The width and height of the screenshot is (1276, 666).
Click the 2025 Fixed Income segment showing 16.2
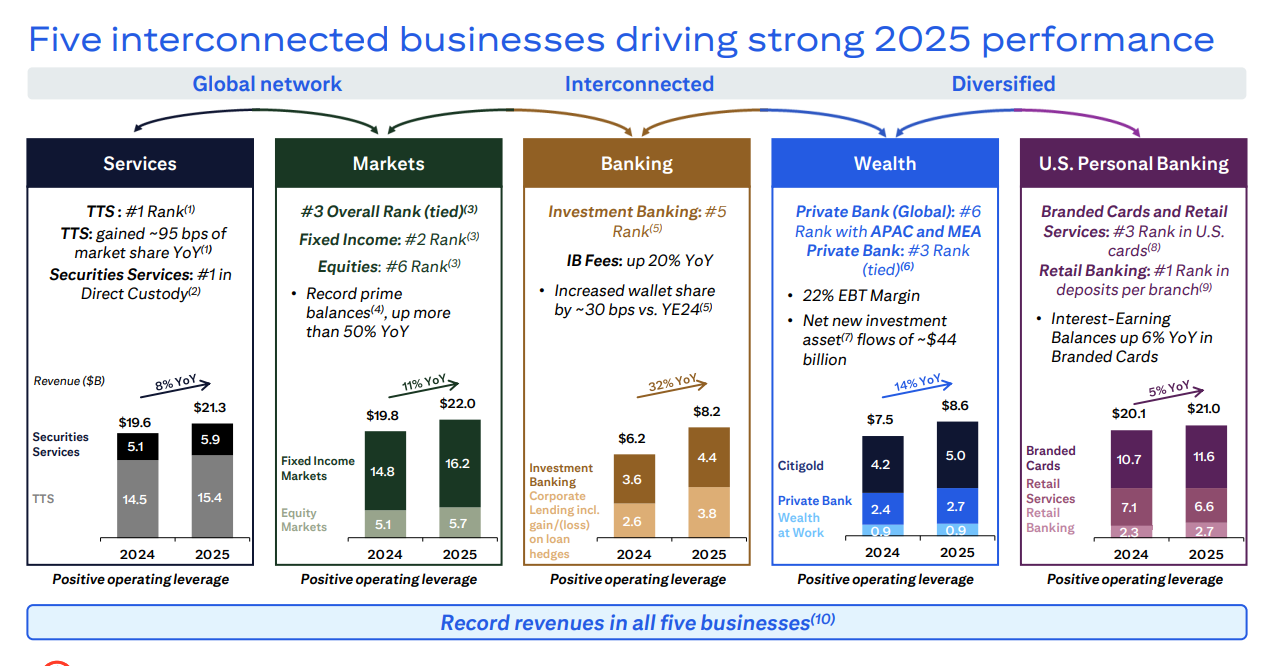(x=459, y=464)
